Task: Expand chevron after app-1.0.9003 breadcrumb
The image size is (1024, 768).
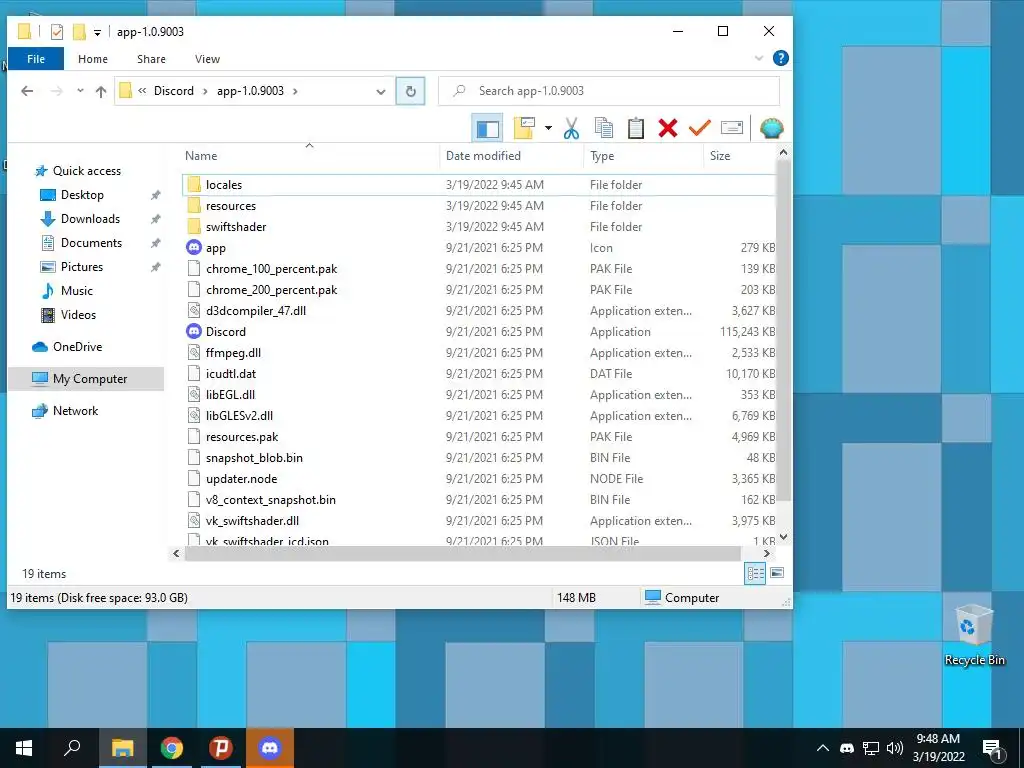Action: click(295, 91)
